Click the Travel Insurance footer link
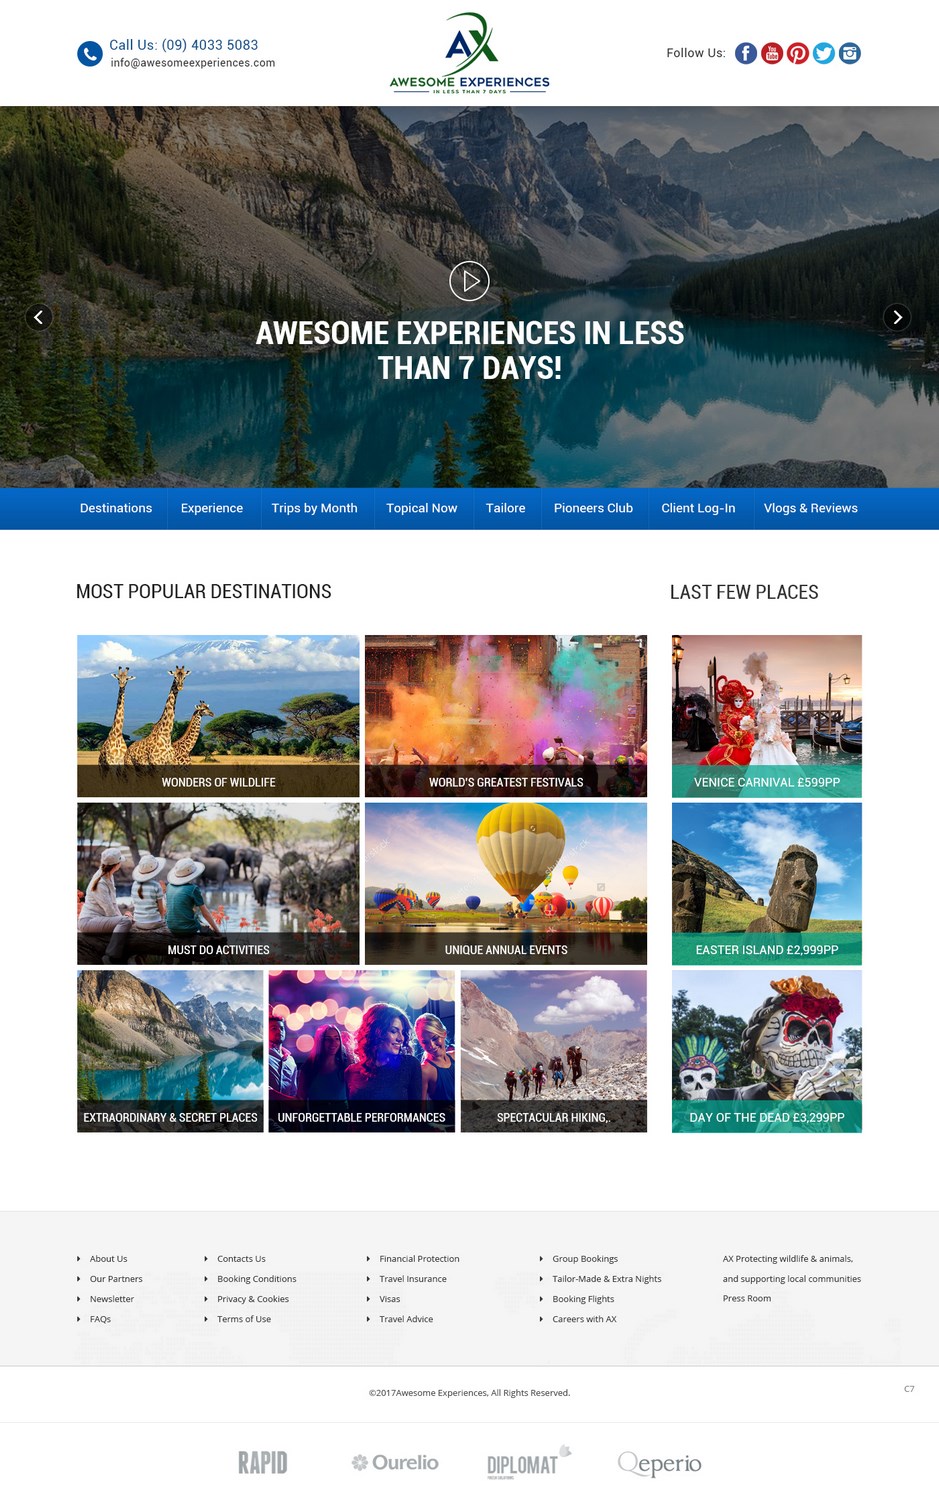 [413, 1279]
